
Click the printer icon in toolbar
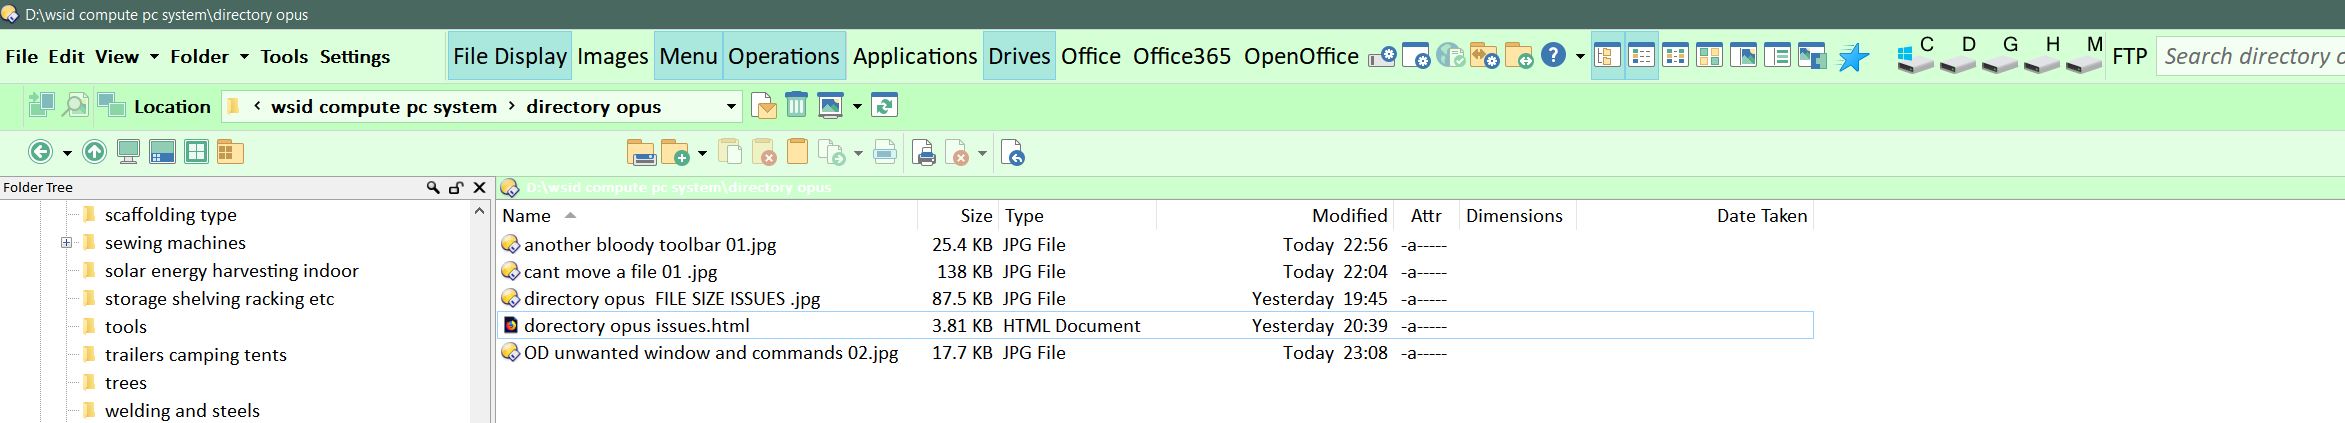(x=924, y=153)
